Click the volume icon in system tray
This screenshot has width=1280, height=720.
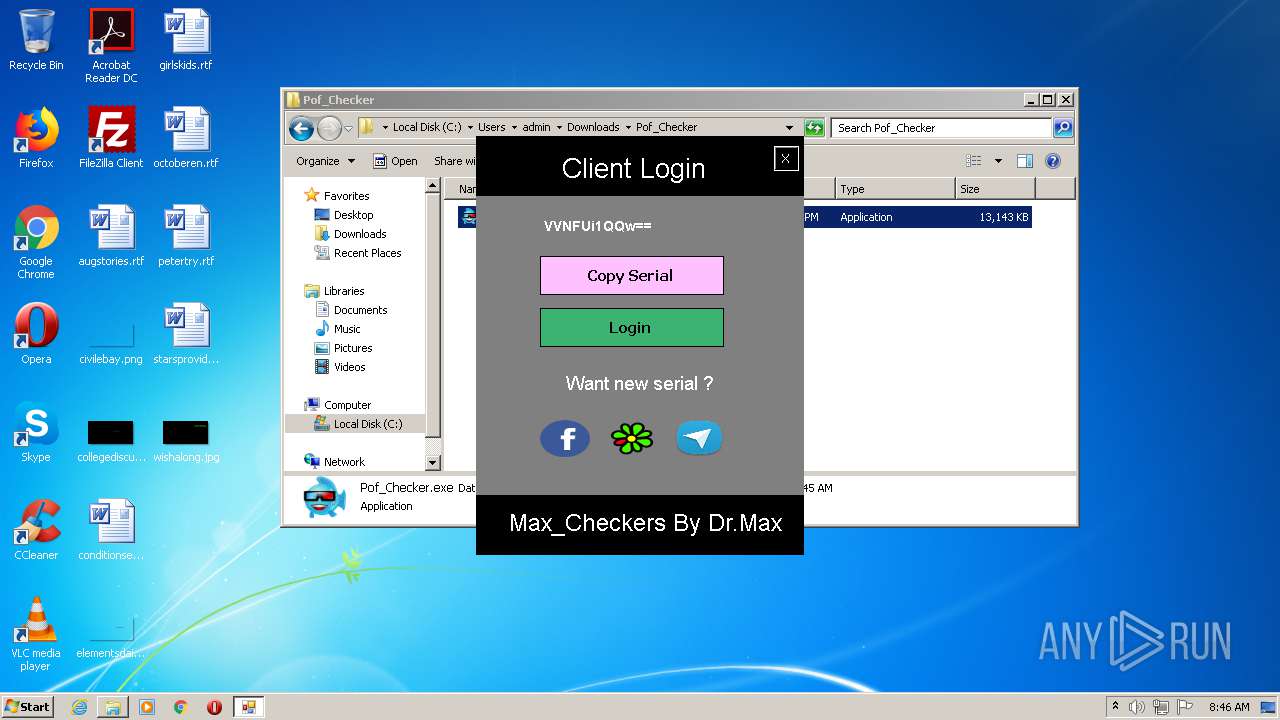tap(1137, 707)
